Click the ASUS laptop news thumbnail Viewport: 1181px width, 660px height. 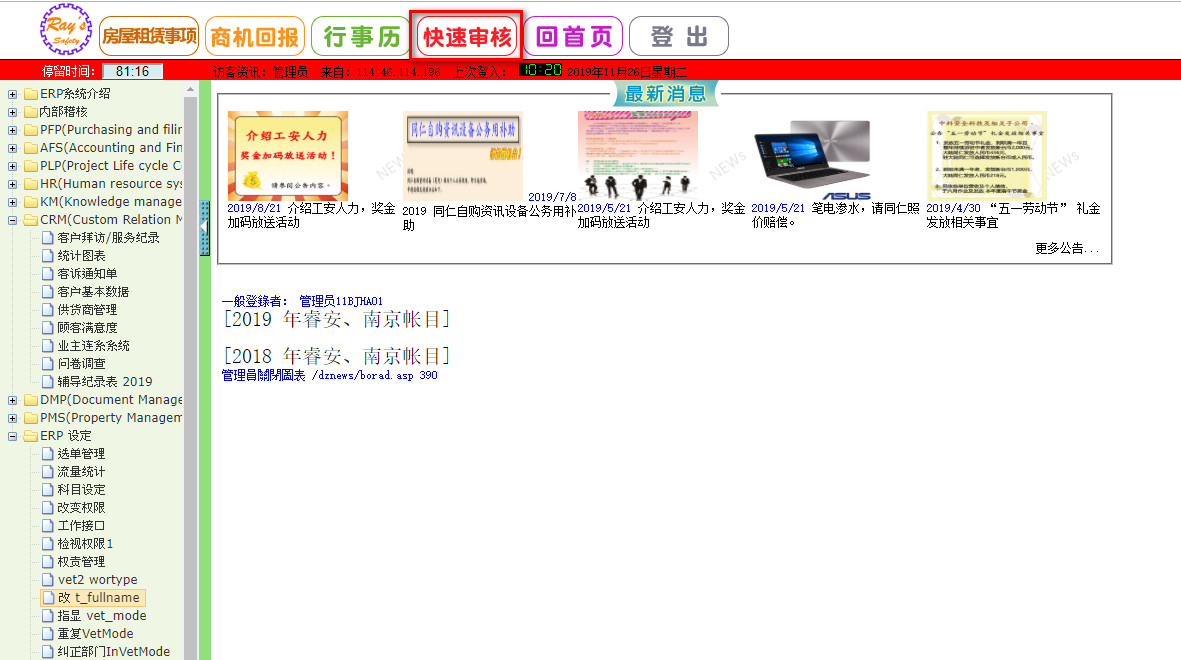click(811, 158)
